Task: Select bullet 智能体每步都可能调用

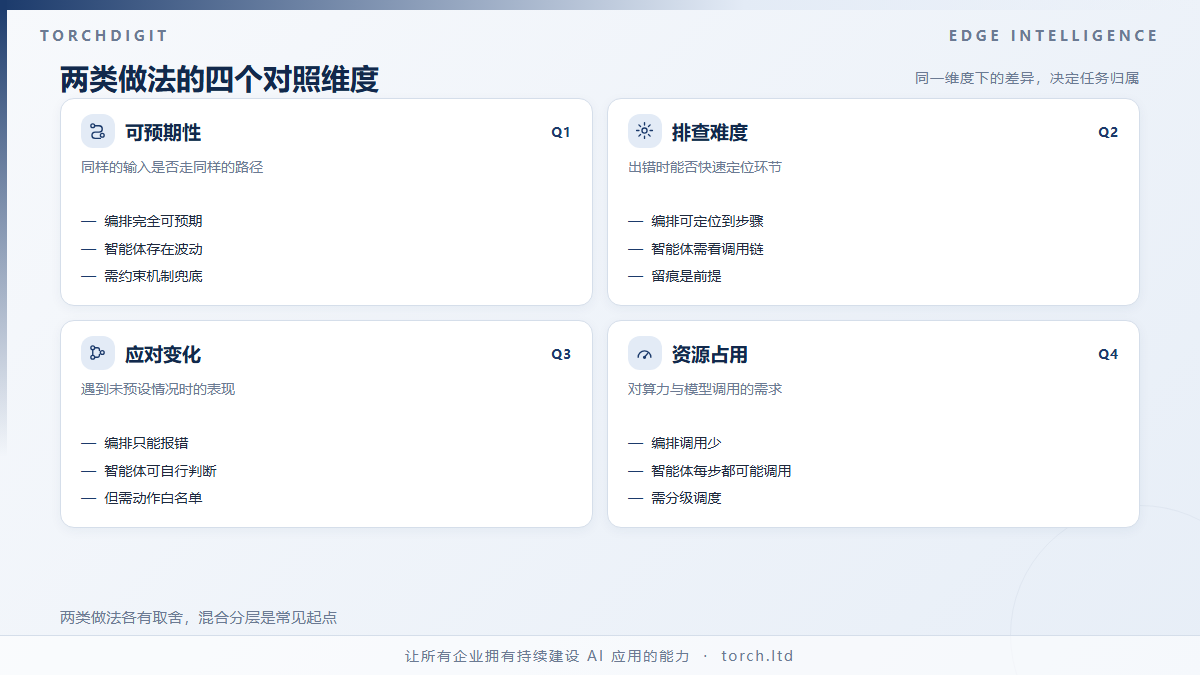Action: pyautogui.click(x=721, y=471)
